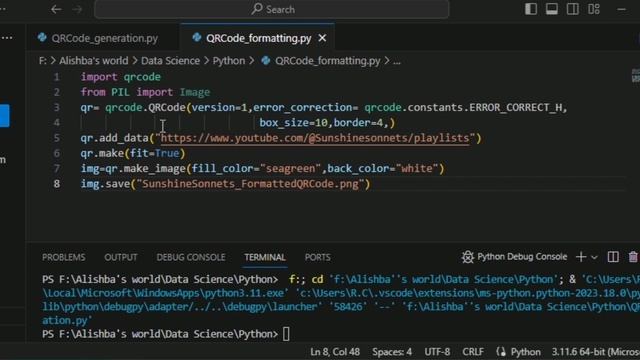Change line endings via CRLF
This screenshot has width=640, height=360.
pos(473,352)
